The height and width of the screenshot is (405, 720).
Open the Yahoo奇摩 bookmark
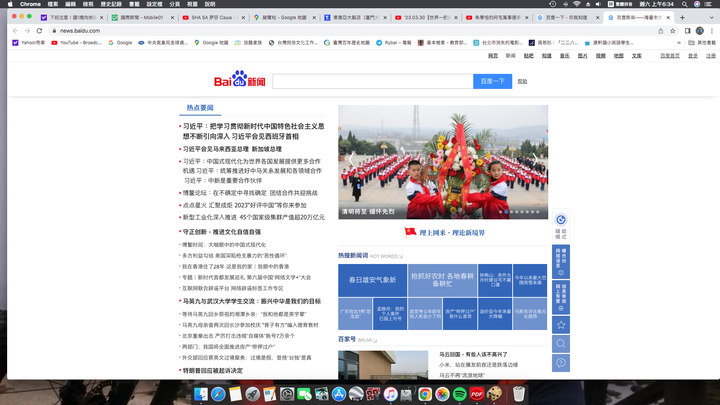click(x=28, y=43)
